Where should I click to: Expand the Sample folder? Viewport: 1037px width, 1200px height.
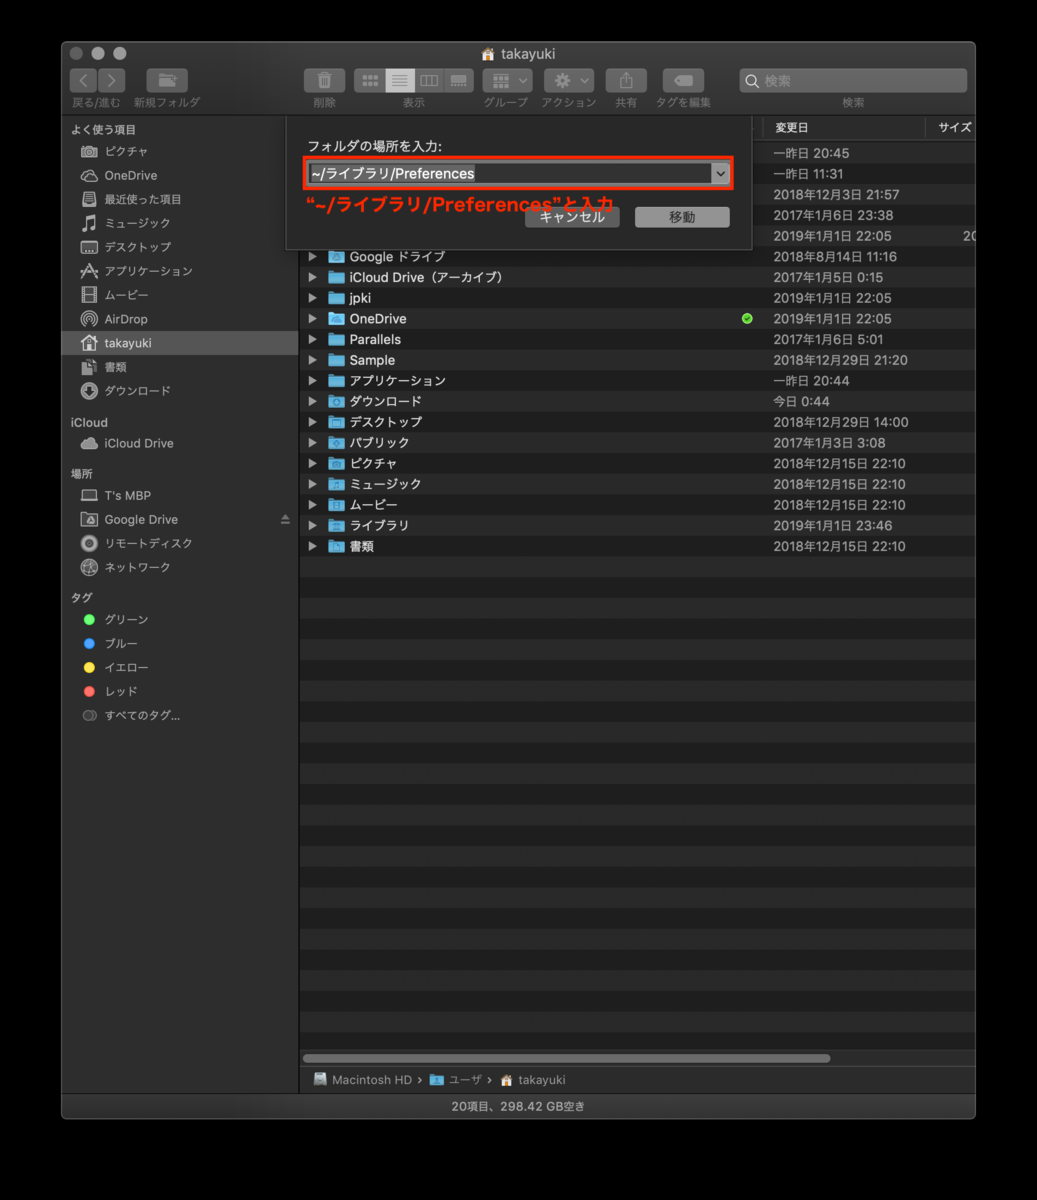click(x=312, y=360)
